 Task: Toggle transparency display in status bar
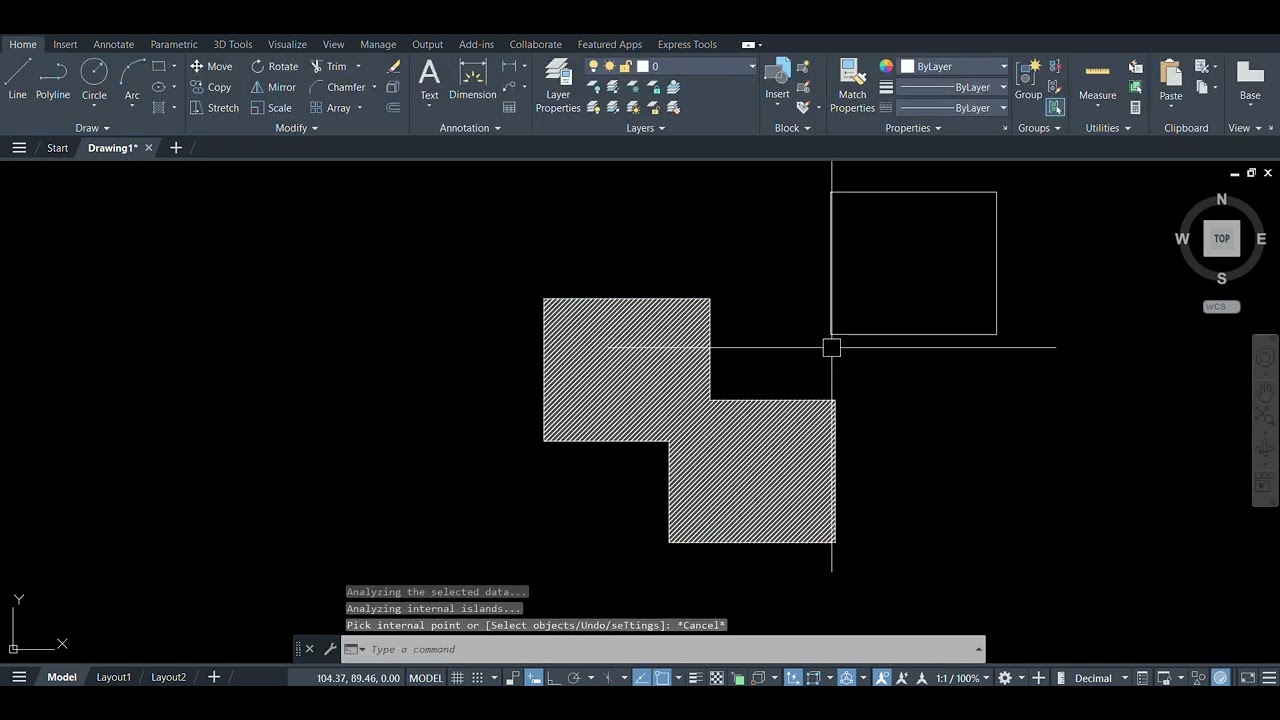[716, 678]
